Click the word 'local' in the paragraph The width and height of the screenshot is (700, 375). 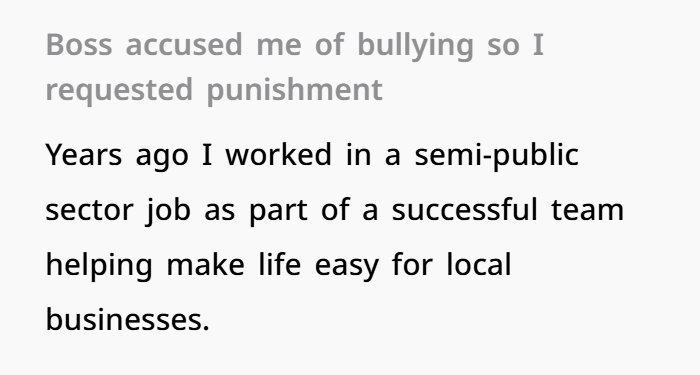tap(479, 264)
